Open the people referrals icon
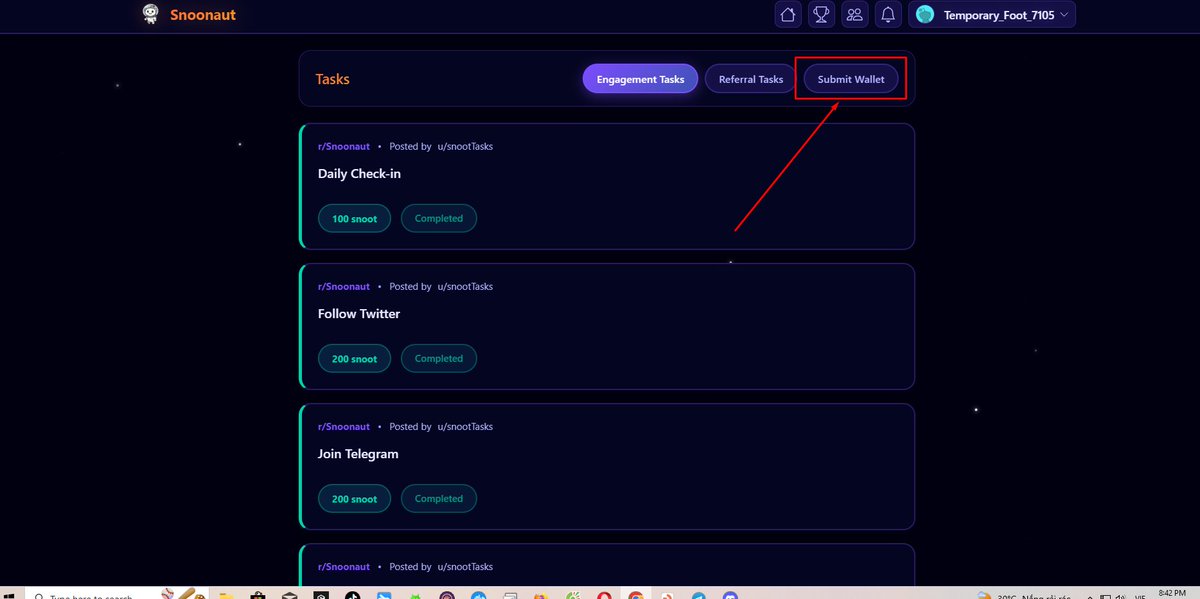The height and width of the screenshot is (599, 1200). pos(854,14)
